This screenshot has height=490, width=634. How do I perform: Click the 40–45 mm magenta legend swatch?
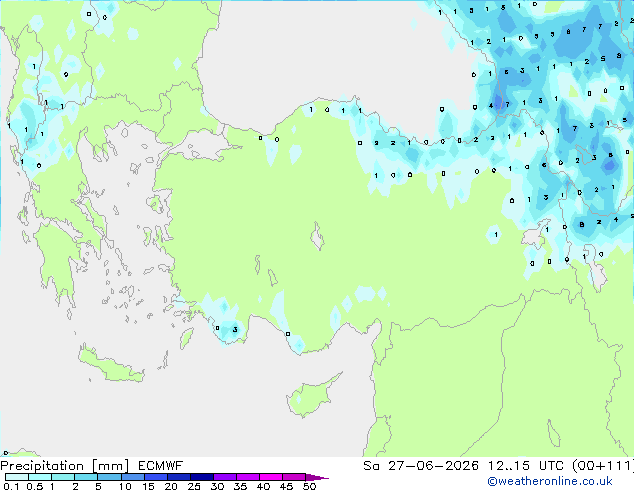pyautogui.click(x=271, y=477)
